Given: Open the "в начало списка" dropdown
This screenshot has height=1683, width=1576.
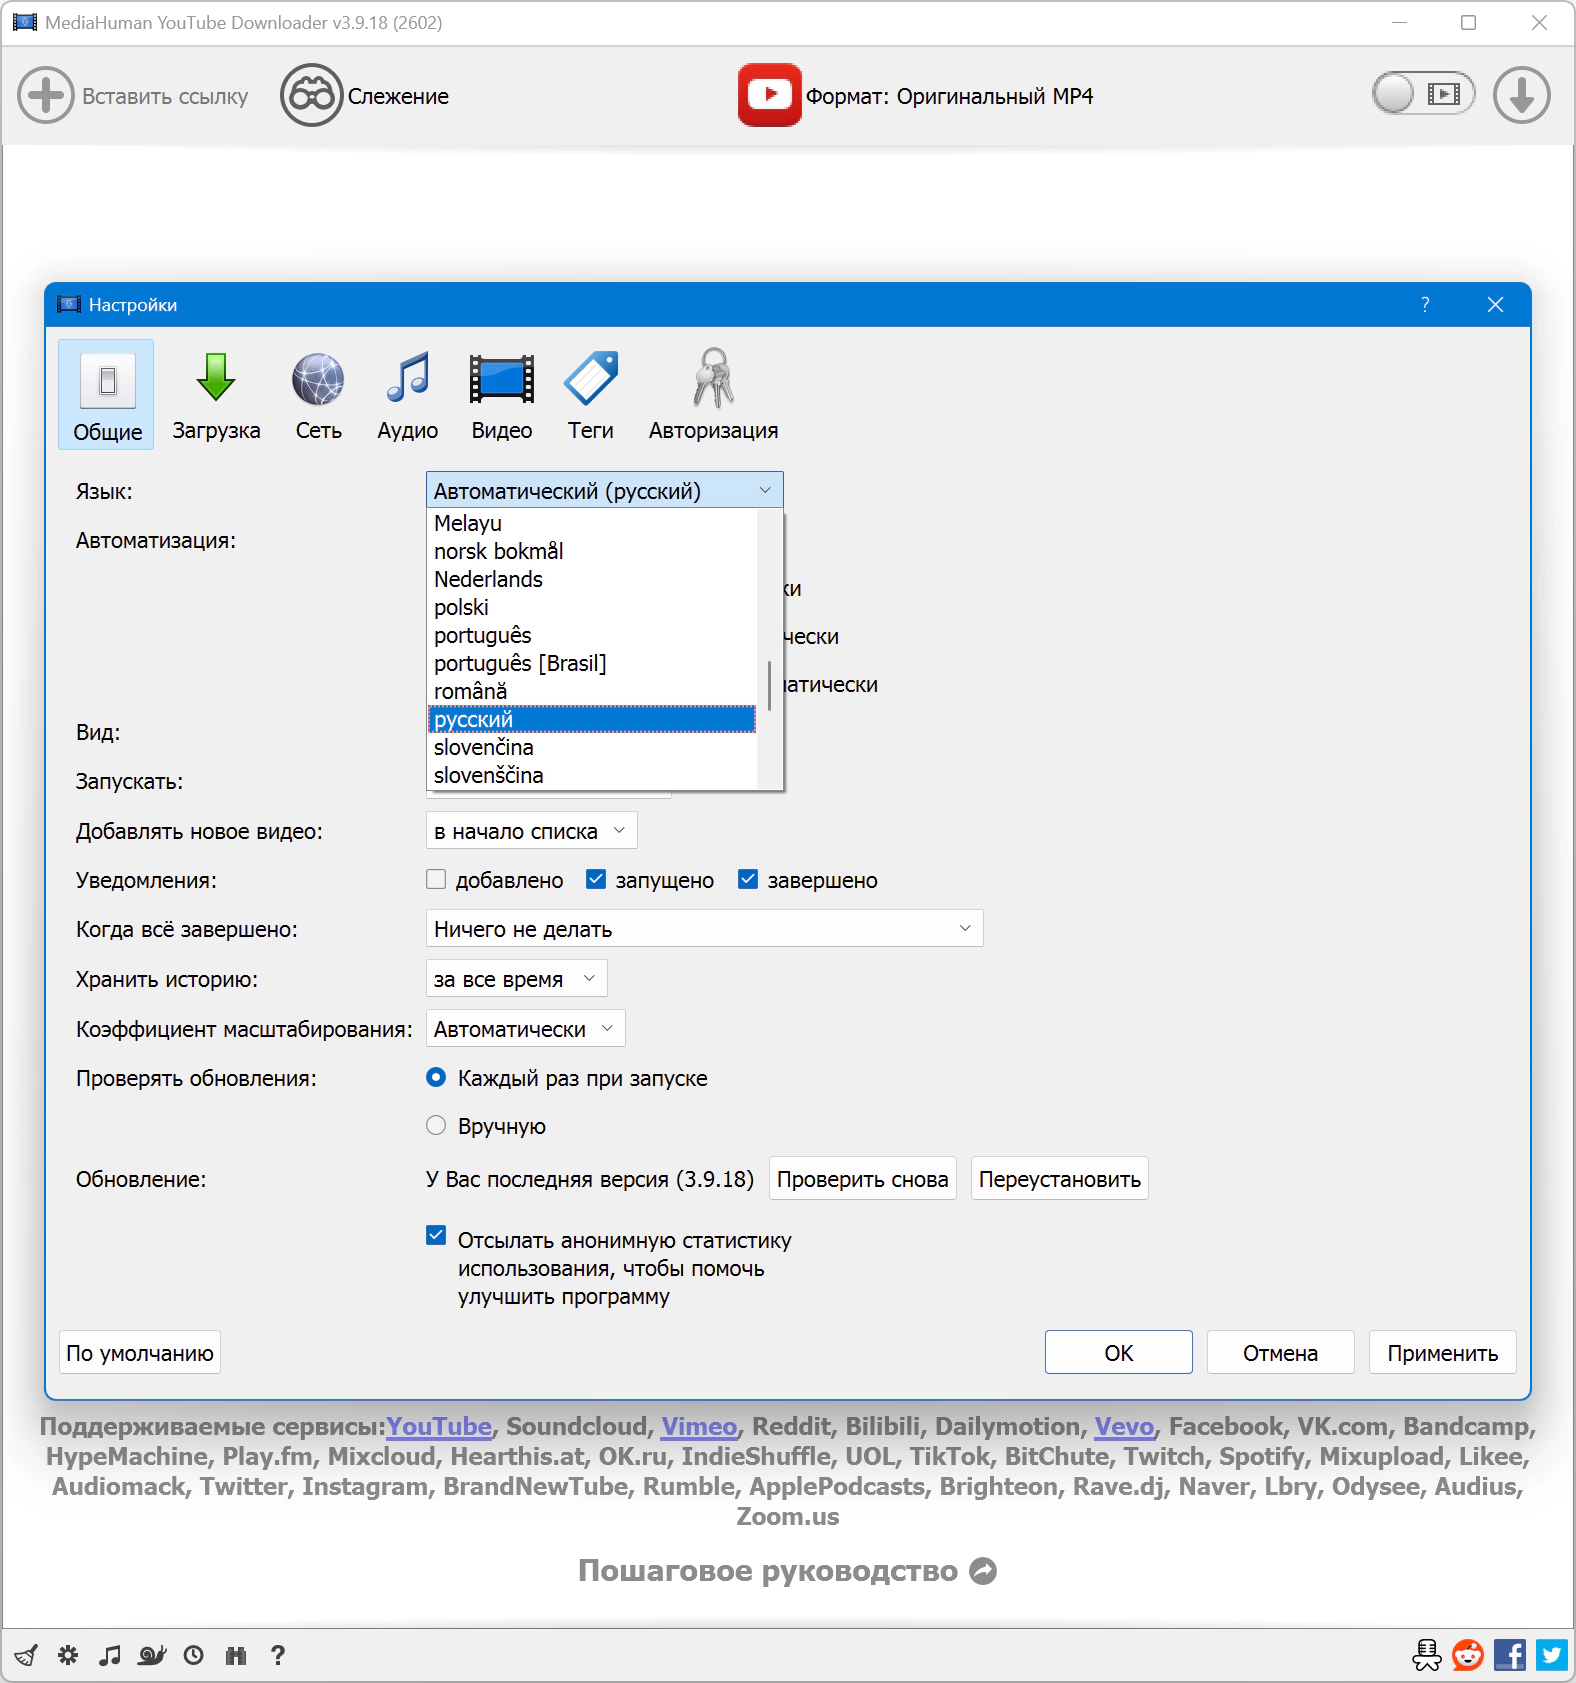Looking at the screenshot, I should tap(531, 831).
